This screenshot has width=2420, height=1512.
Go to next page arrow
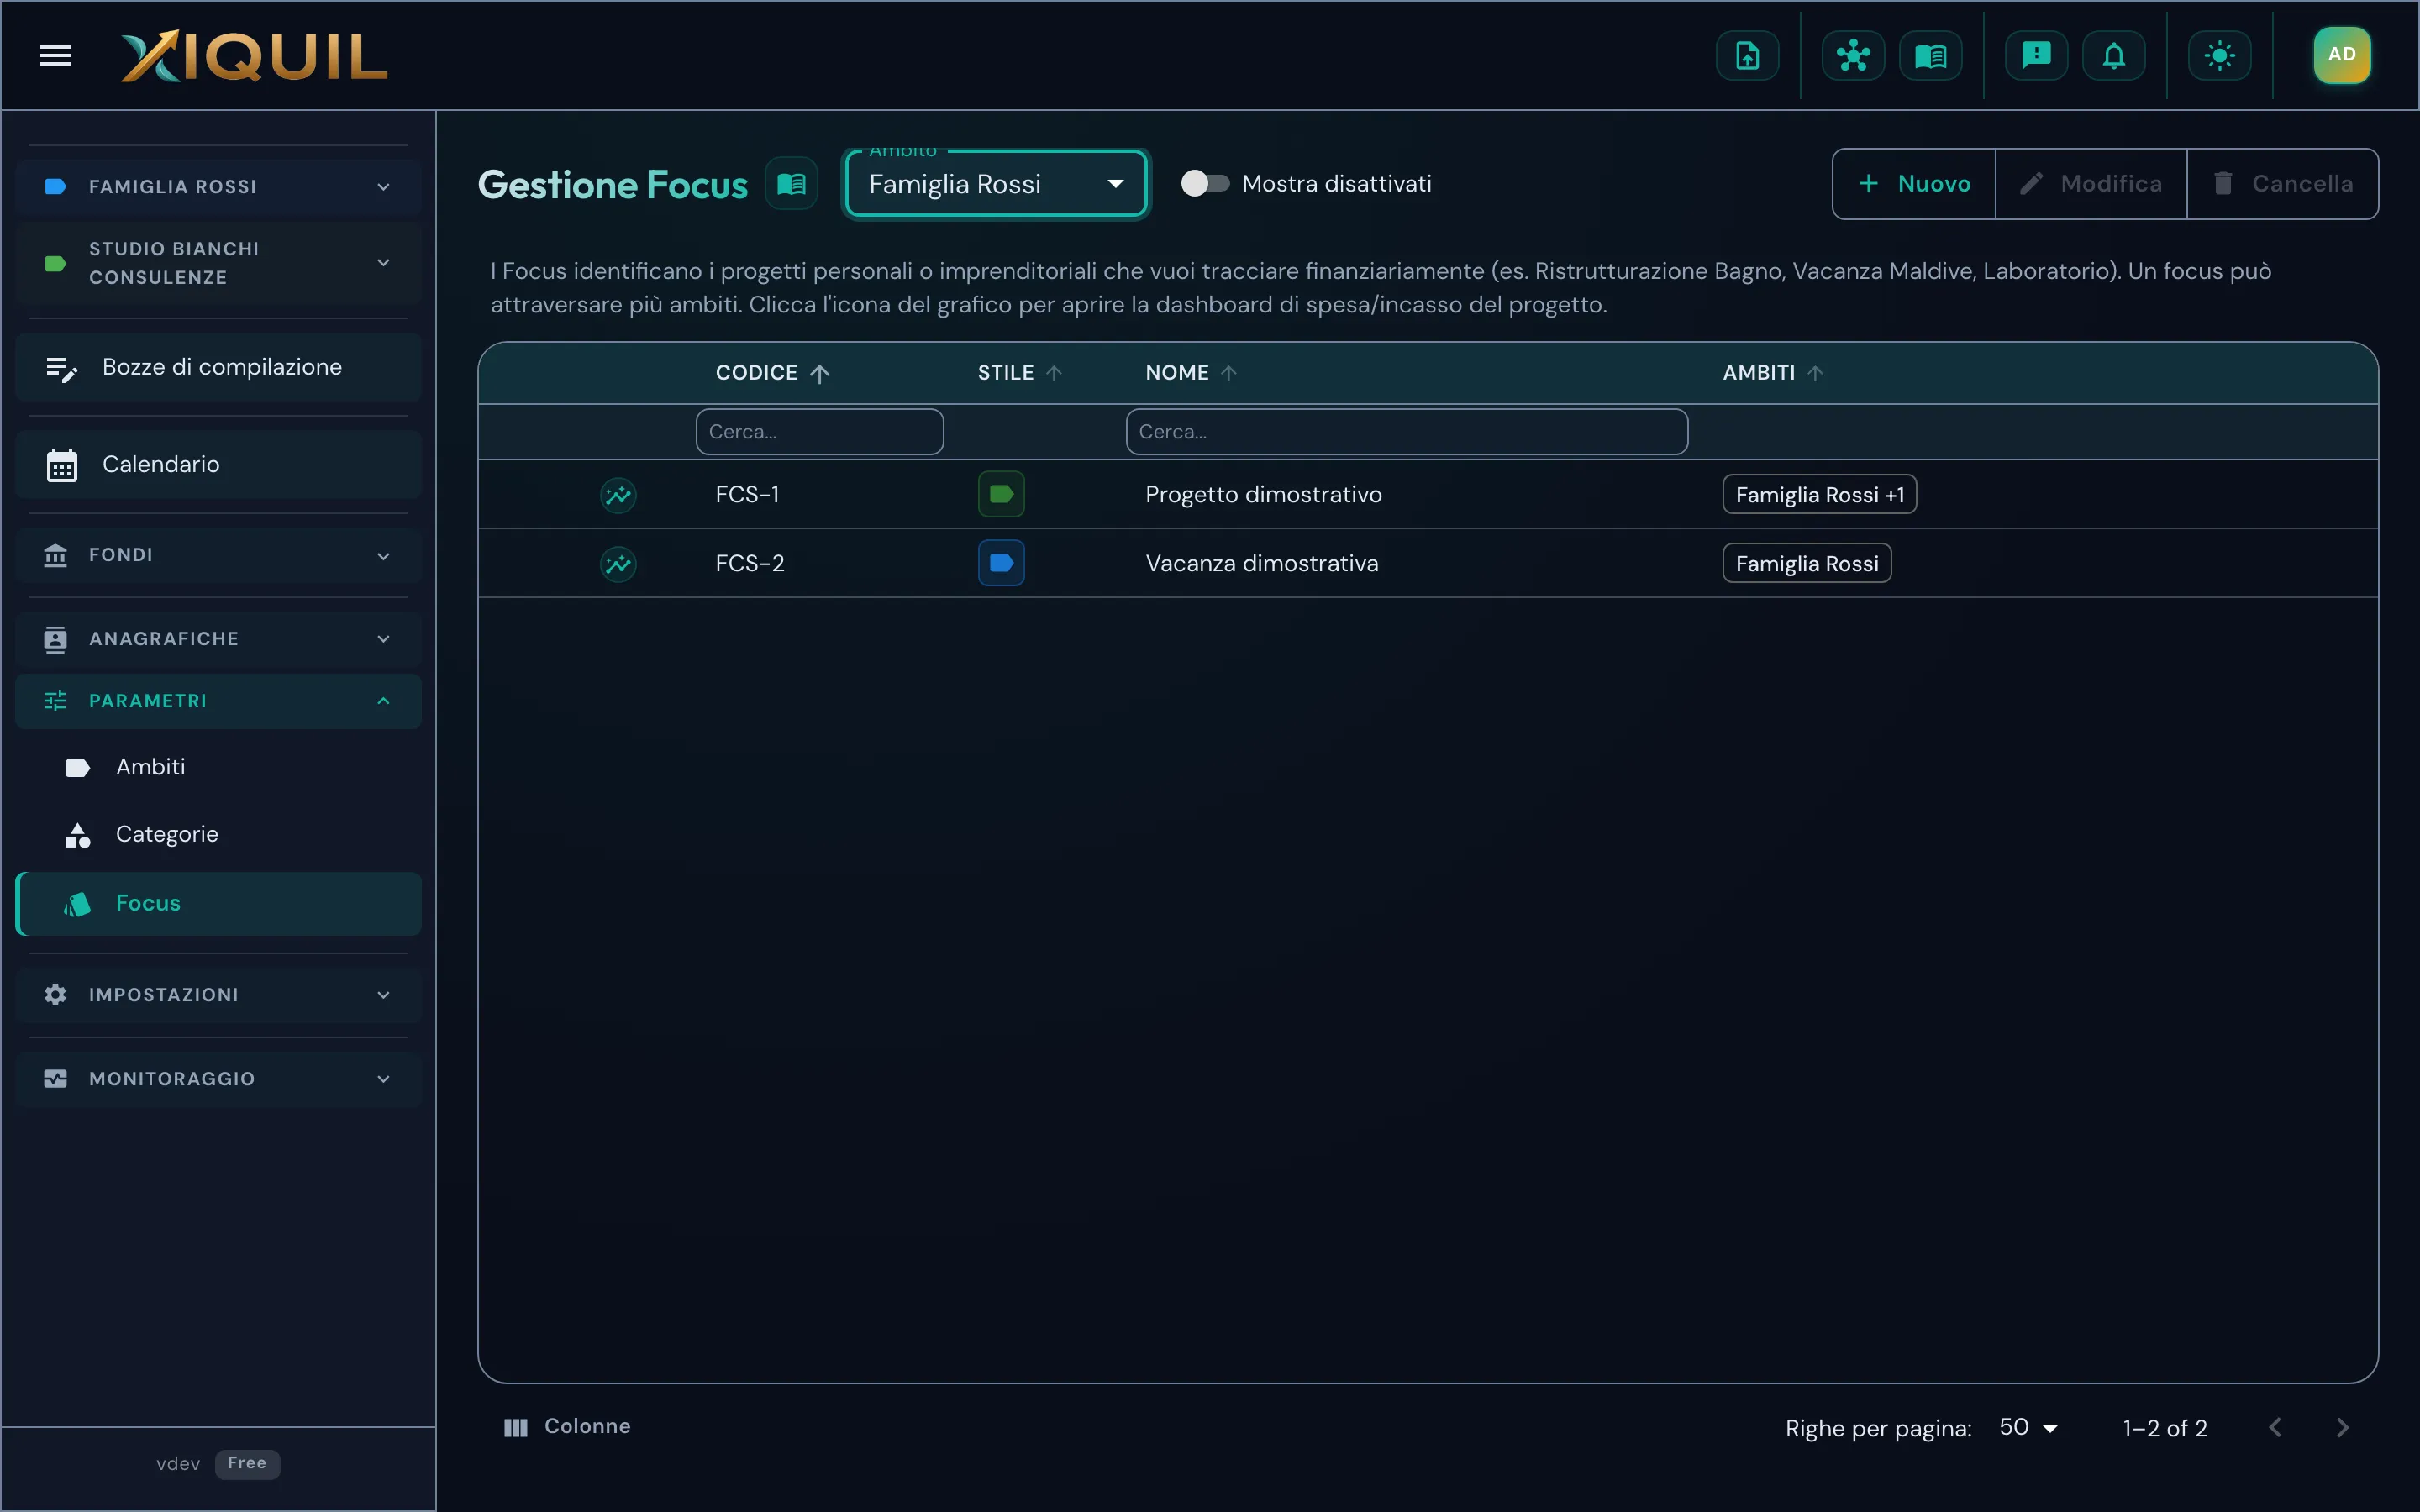pos(2342,1428)
